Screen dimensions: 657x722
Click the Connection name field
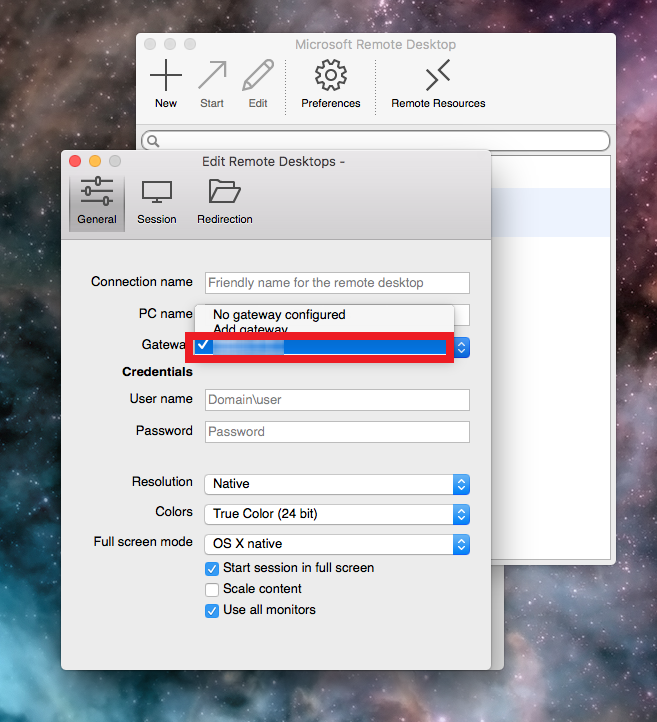pyautogui.click(x=337, y=283)
